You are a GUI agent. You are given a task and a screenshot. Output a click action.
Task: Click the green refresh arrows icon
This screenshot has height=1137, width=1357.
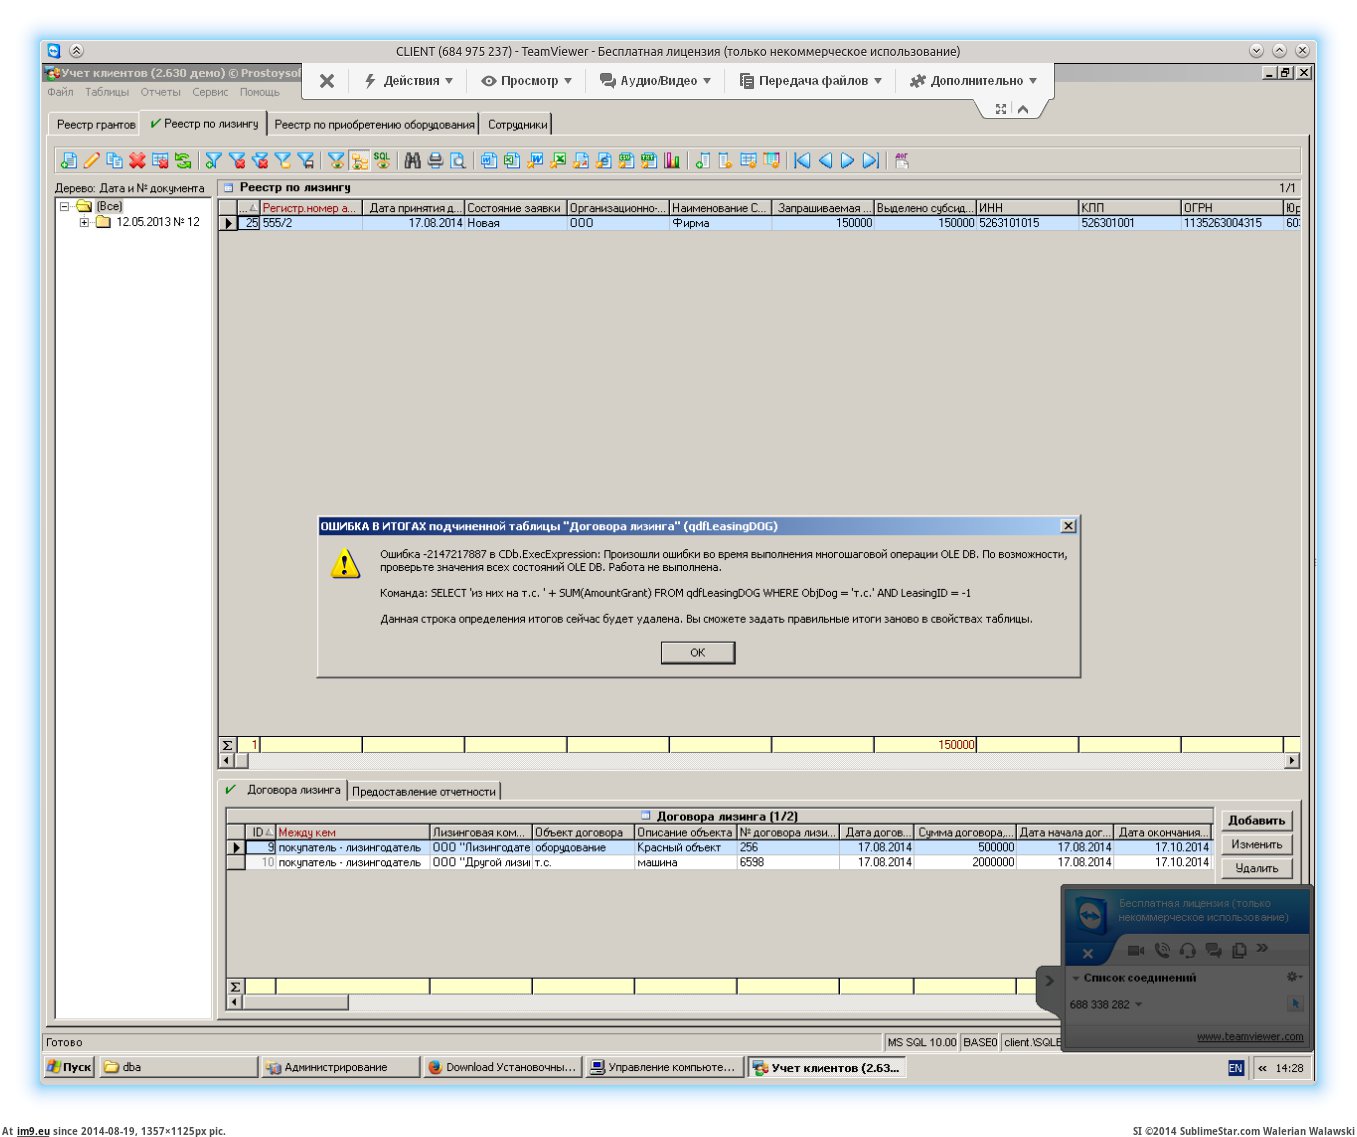(x=183, y=160)
